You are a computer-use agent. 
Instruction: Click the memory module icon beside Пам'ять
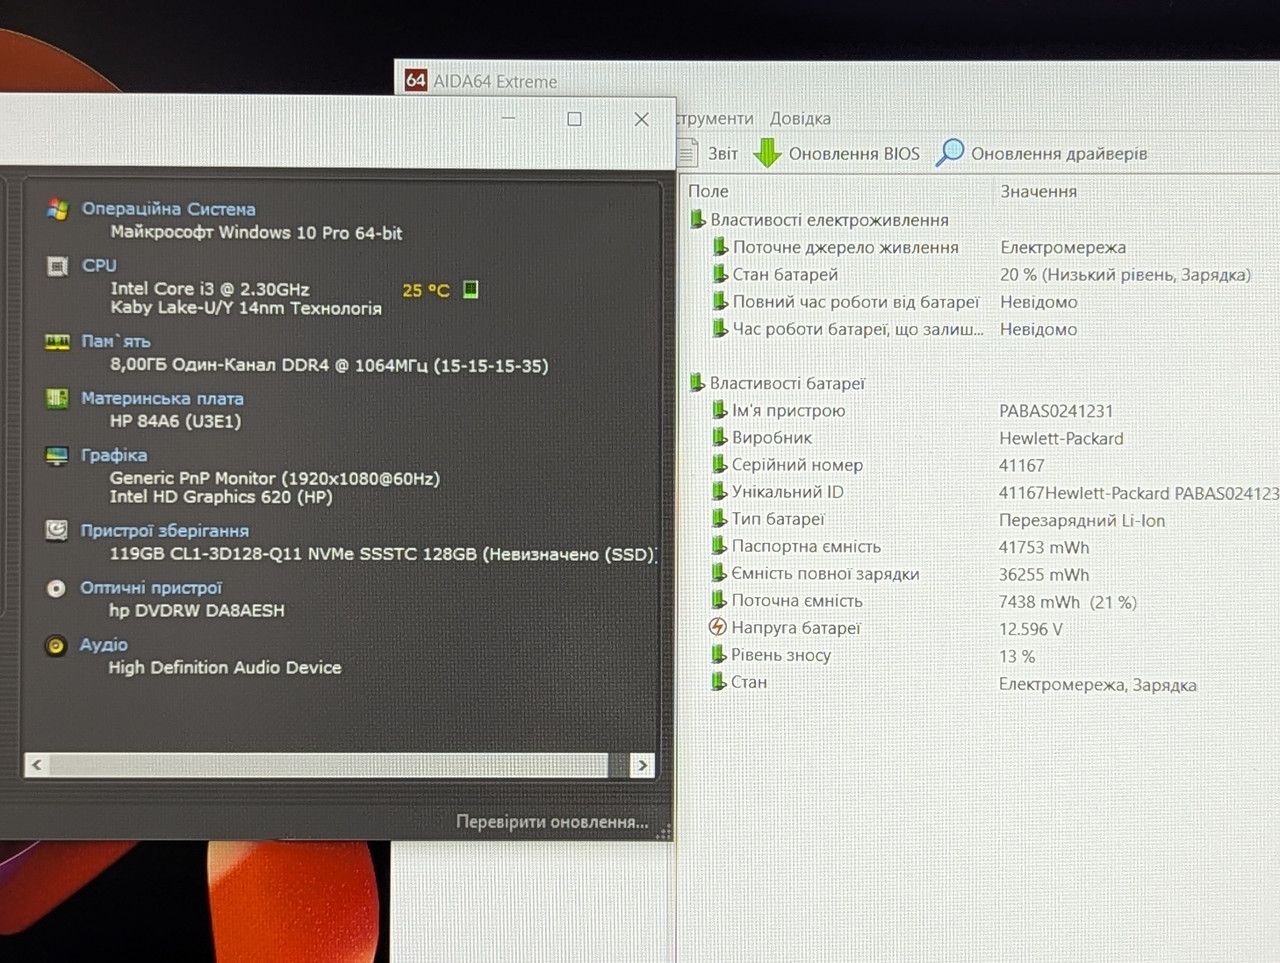57,342
